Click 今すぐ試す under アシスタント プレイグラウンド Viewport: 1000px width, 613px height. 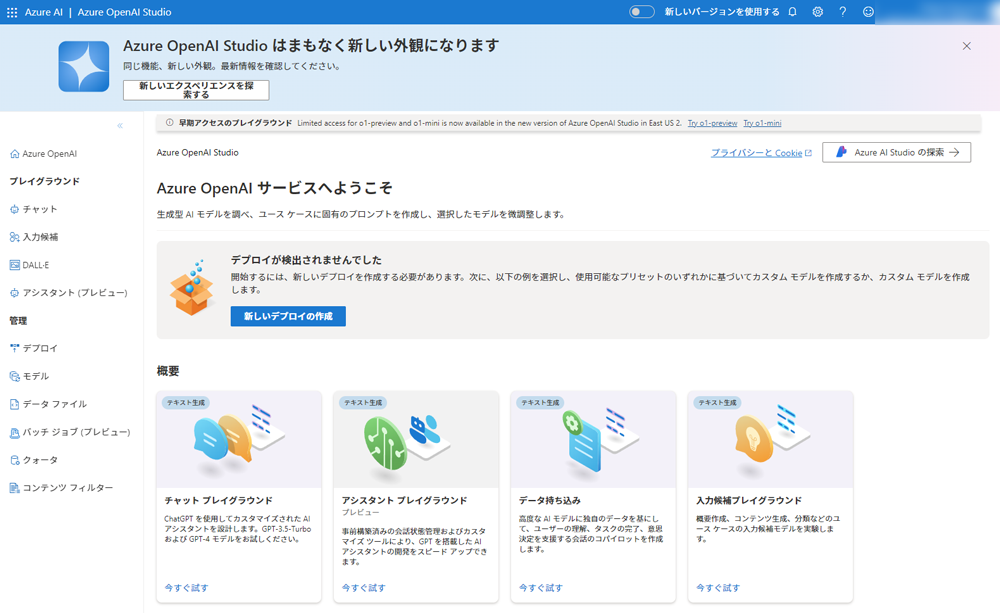click(364, 587)
